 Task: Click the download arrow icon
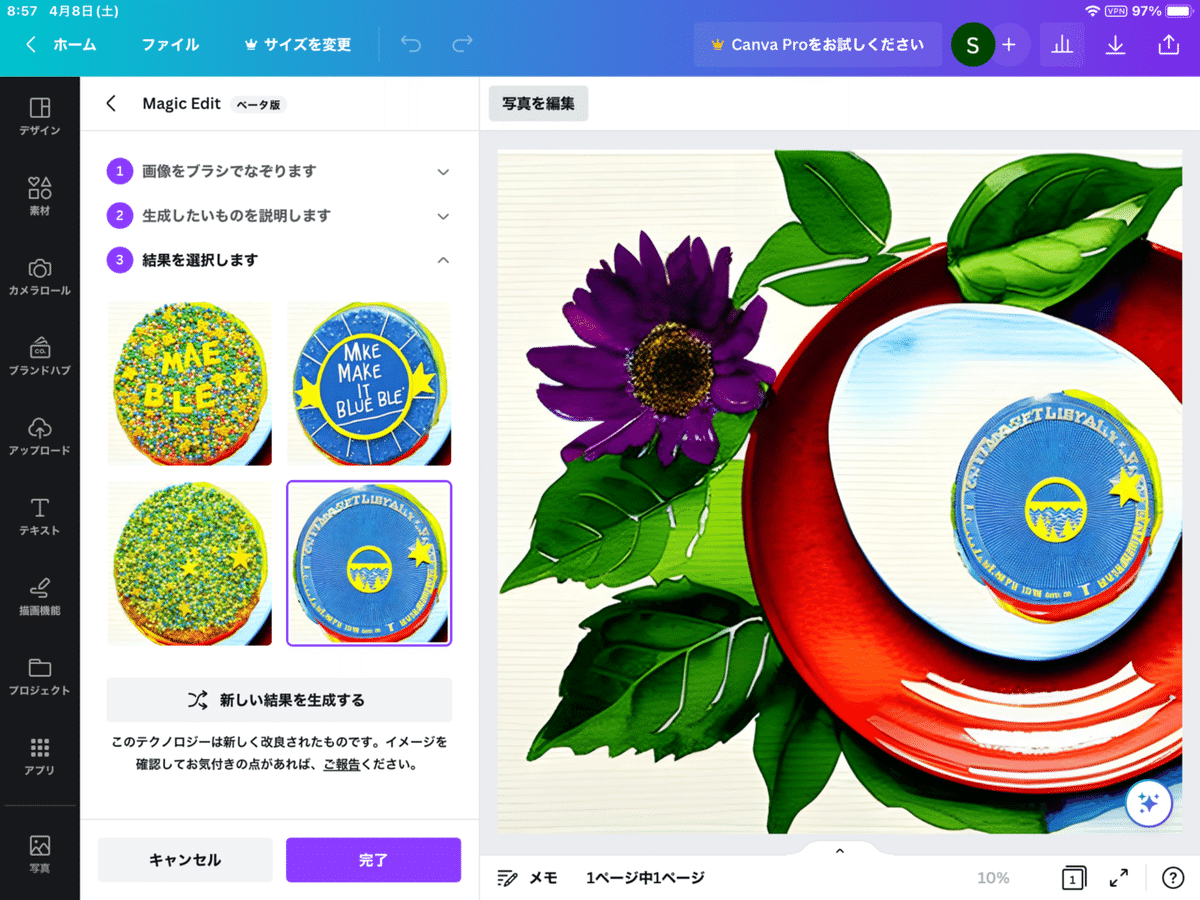1115,45
